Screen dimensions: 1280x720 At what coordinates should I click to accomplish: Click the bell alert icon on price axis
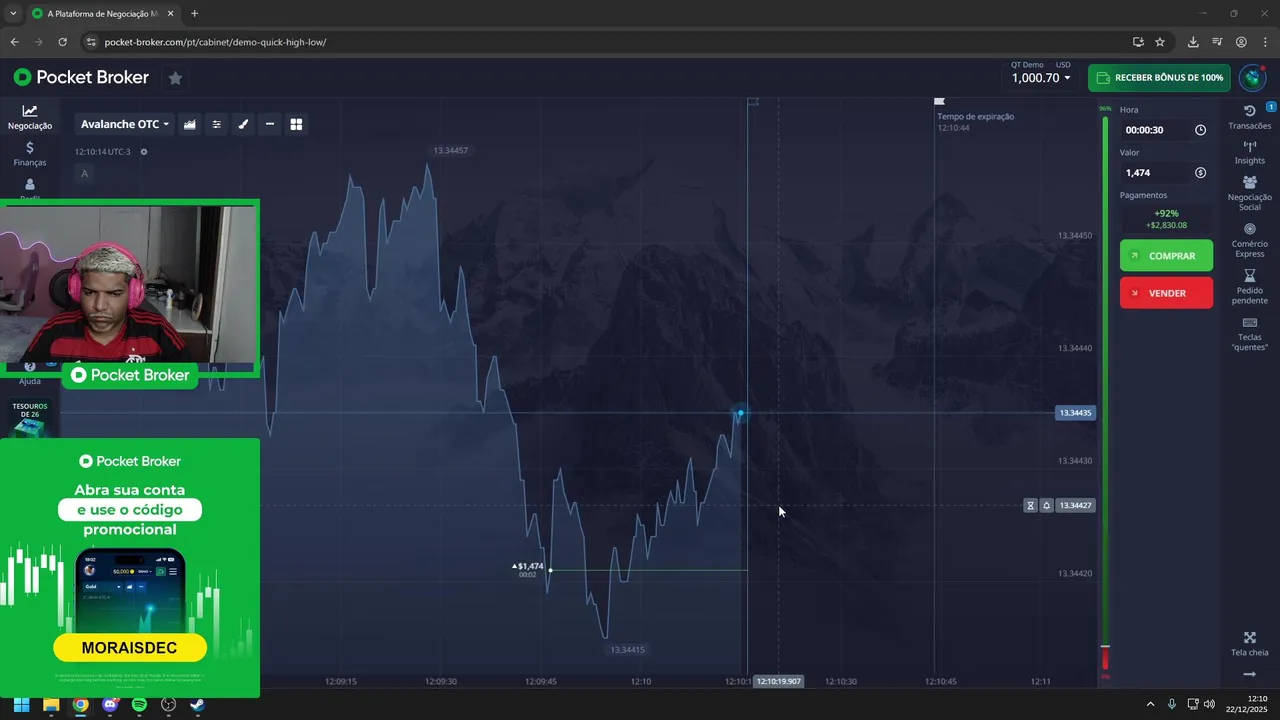(x=1046, y=506)
